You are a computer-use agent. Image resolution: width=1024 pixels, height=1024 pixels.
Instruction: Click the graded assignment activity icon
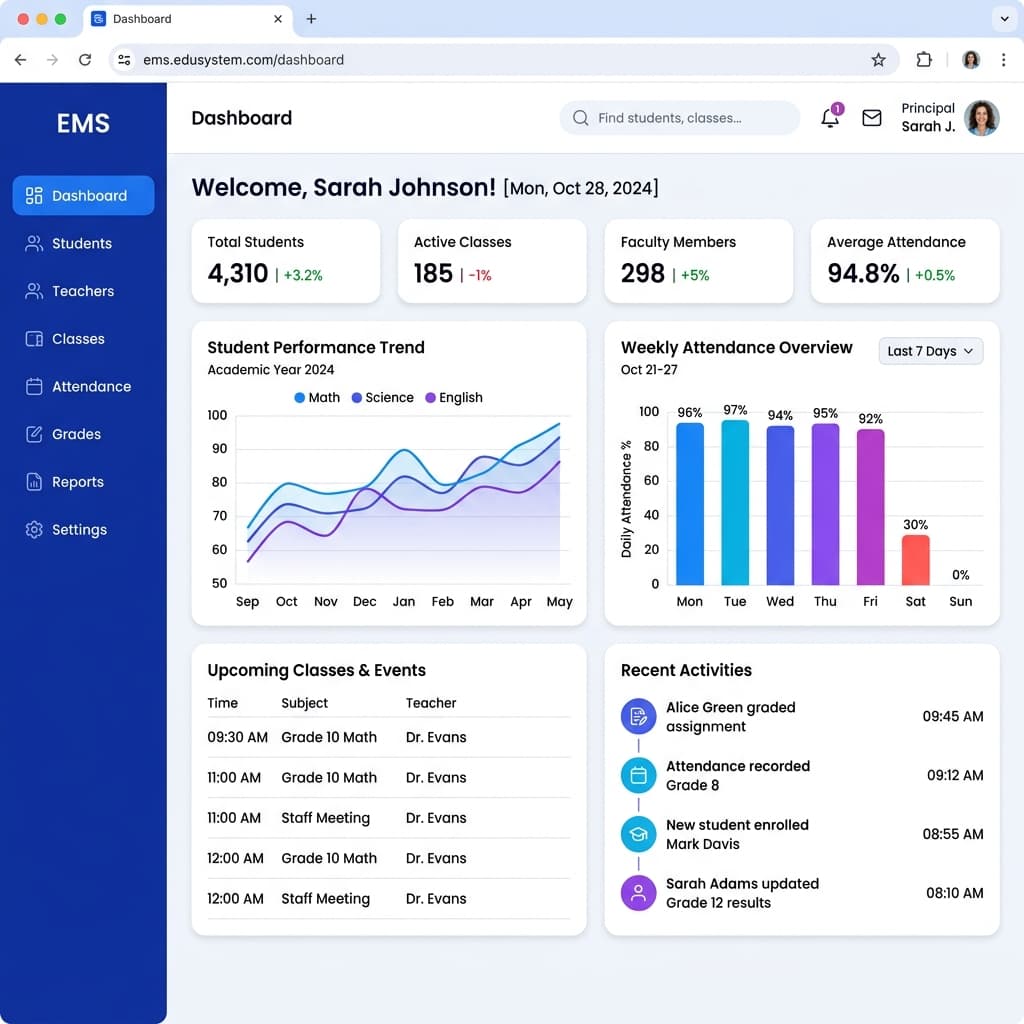(x=638, y=716)
